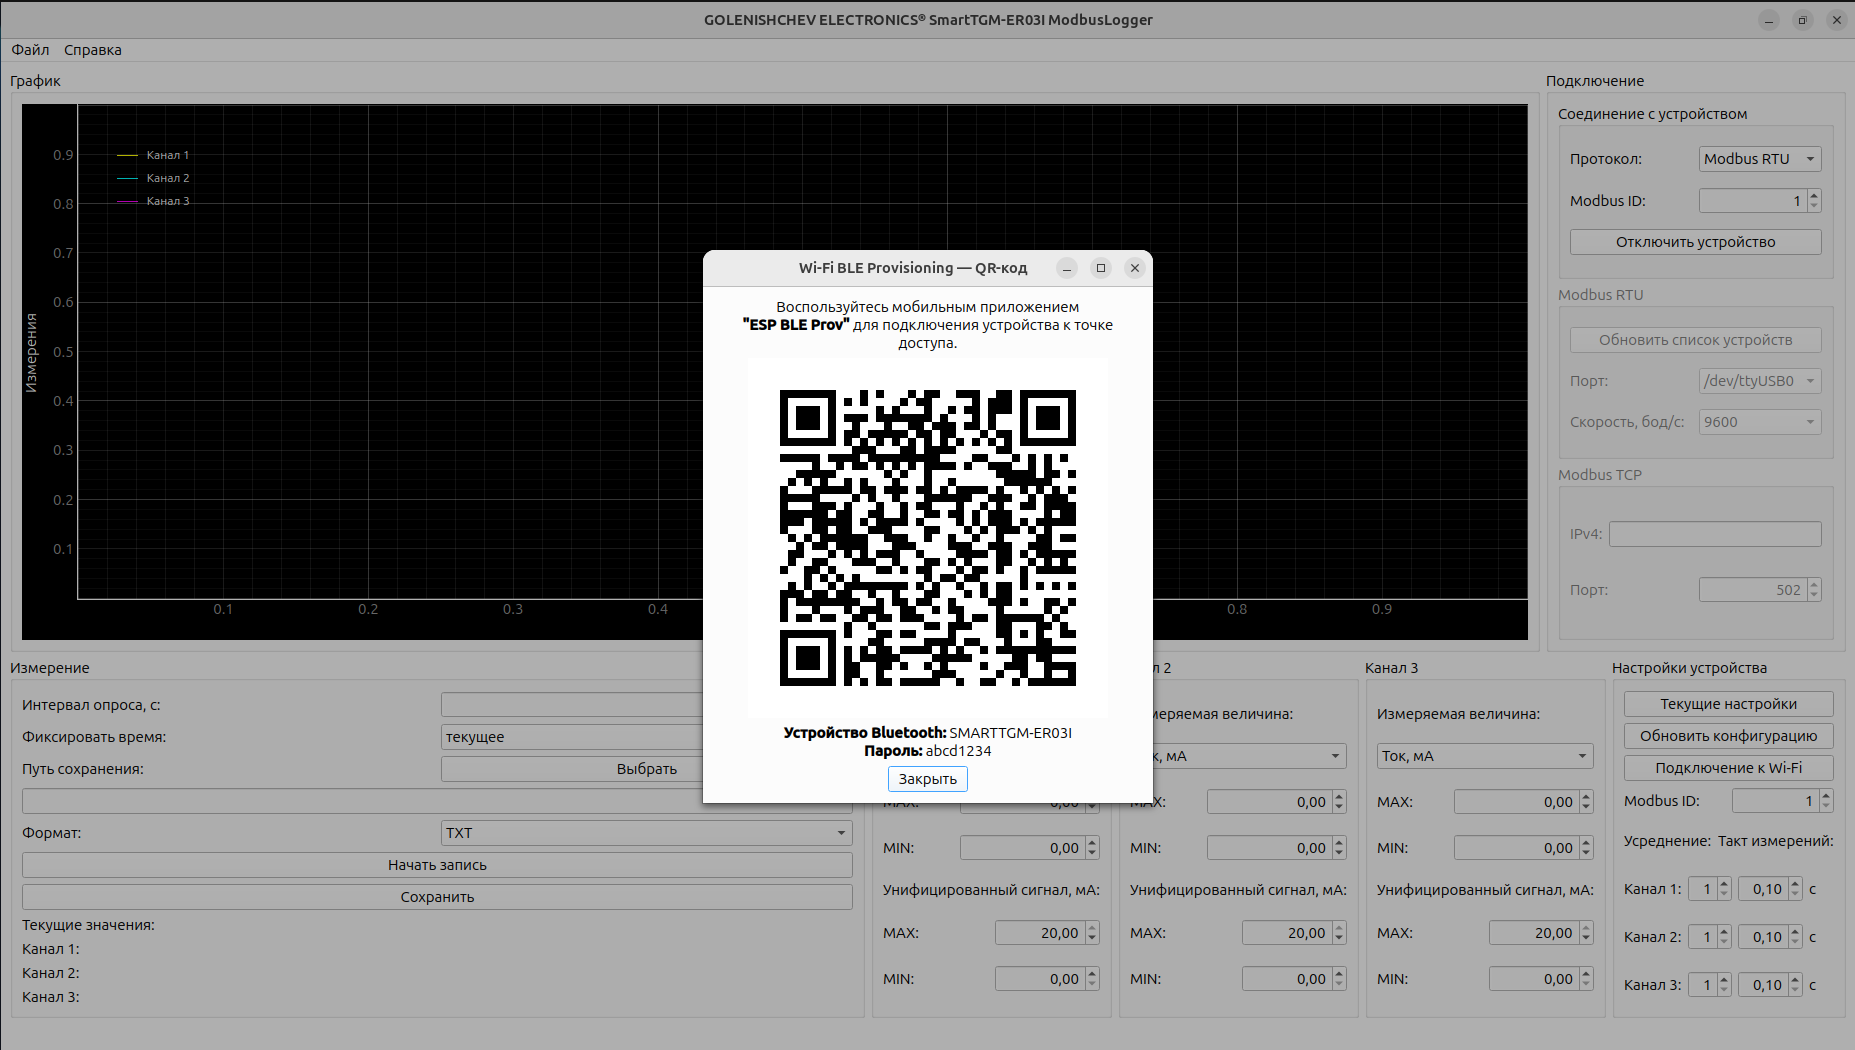Viewport: 1855px width, 1050px height.
Task: Click the dialog's X close icon
Action: (x=1134, y=268)
